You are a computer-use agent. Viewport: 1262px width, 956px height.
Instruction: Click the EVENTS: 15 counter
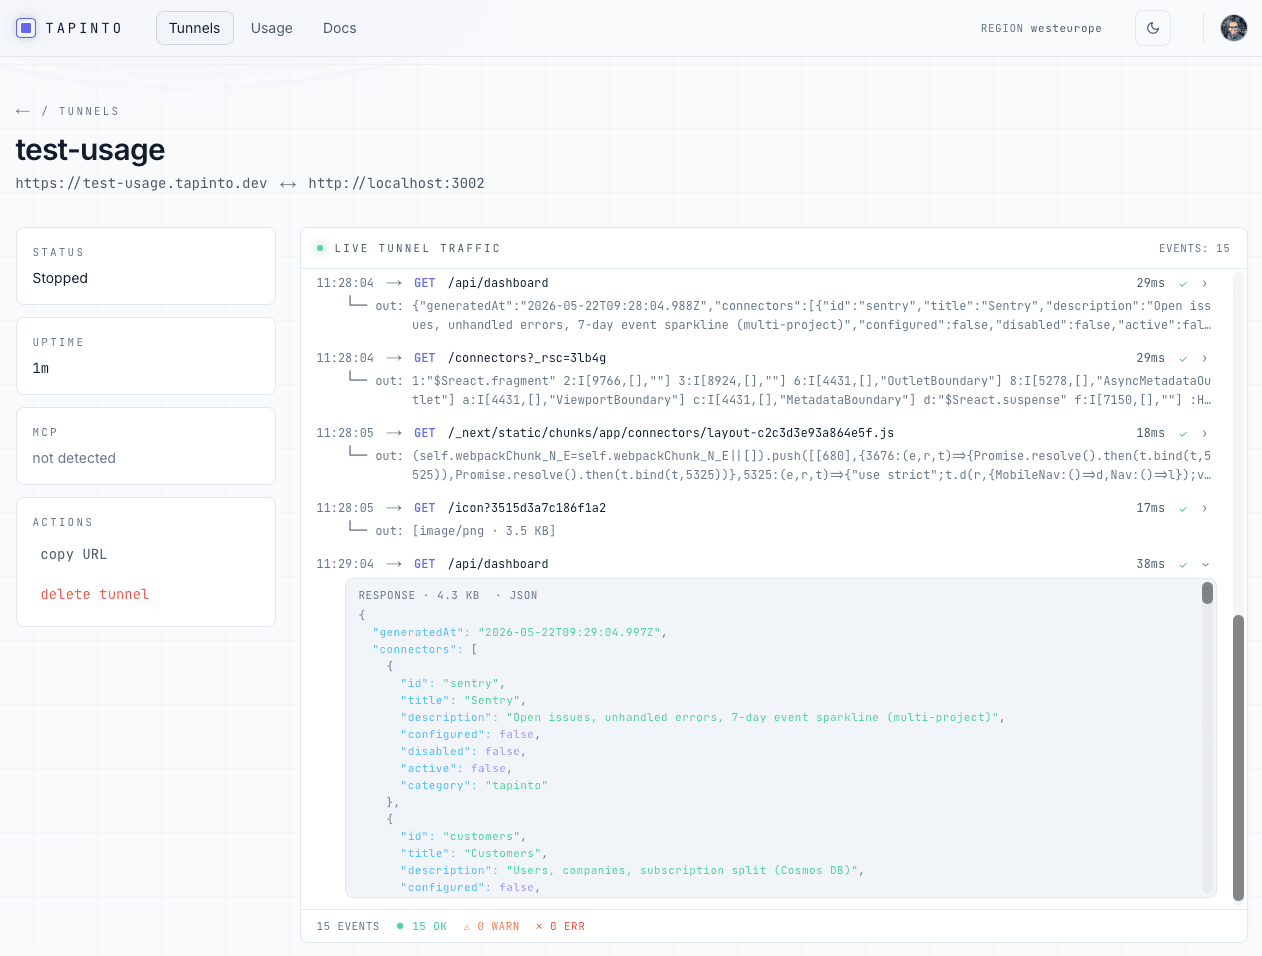(x=1194, y=248)
